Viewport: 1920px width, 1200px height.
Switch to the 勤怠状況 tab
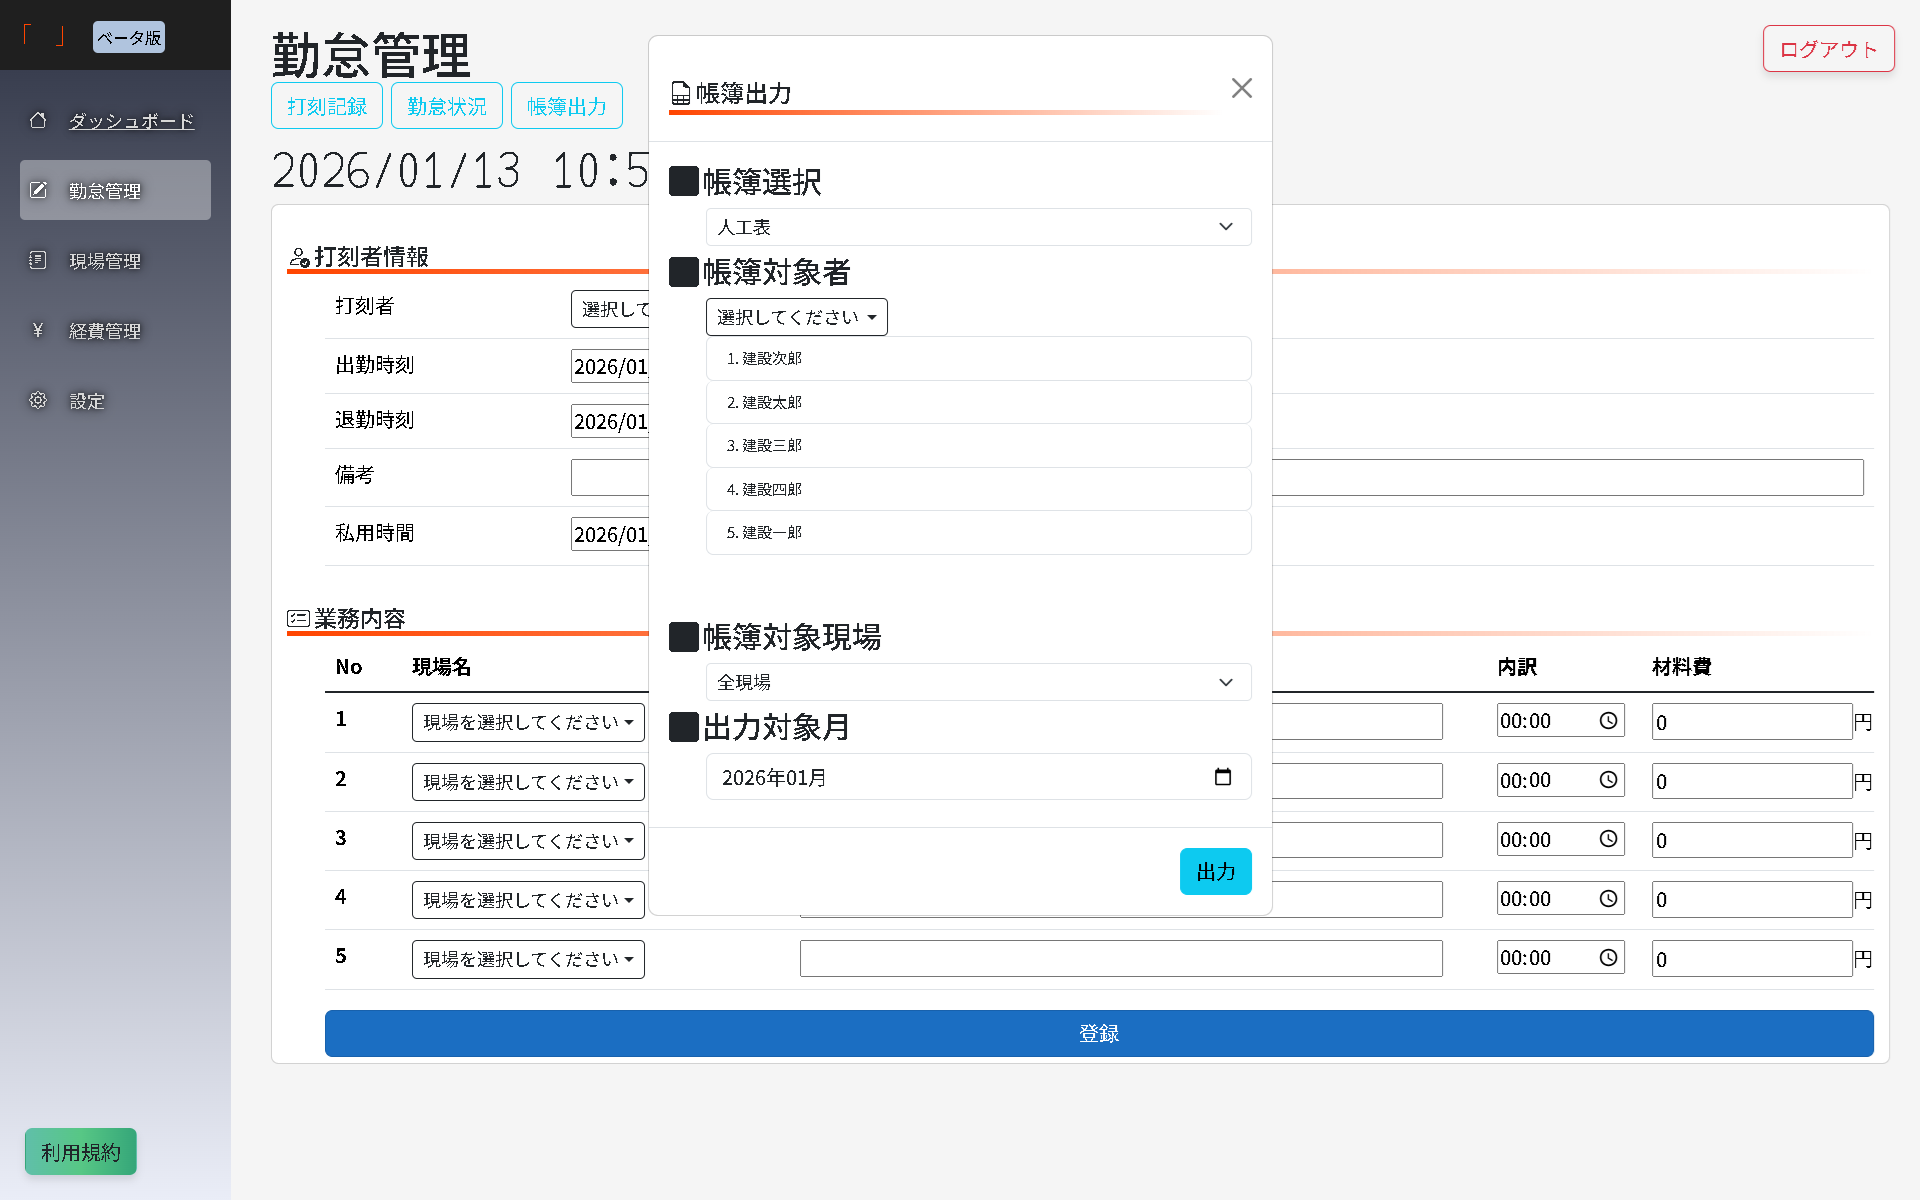[446, 105]
